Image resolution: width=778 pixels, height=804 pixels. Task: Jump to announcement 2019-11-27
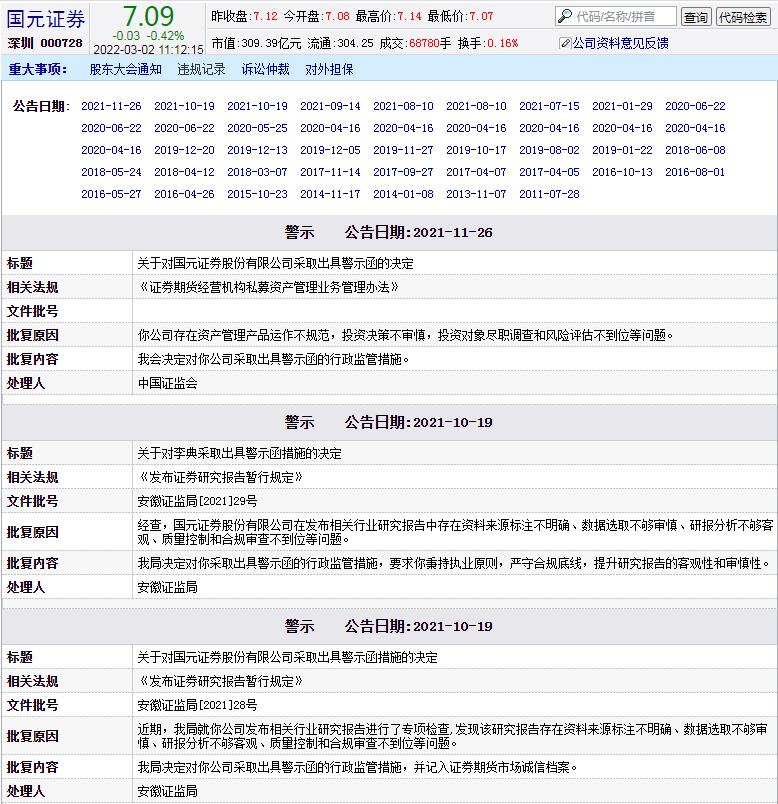pyautogui.click(x=404, y=150)
